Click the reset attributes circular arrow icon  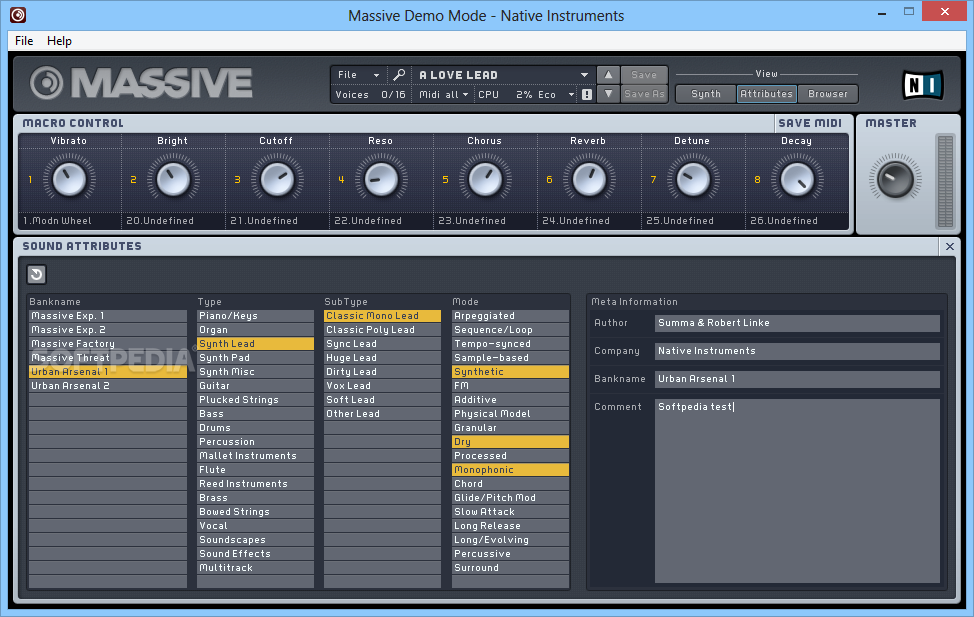(37, 274)
